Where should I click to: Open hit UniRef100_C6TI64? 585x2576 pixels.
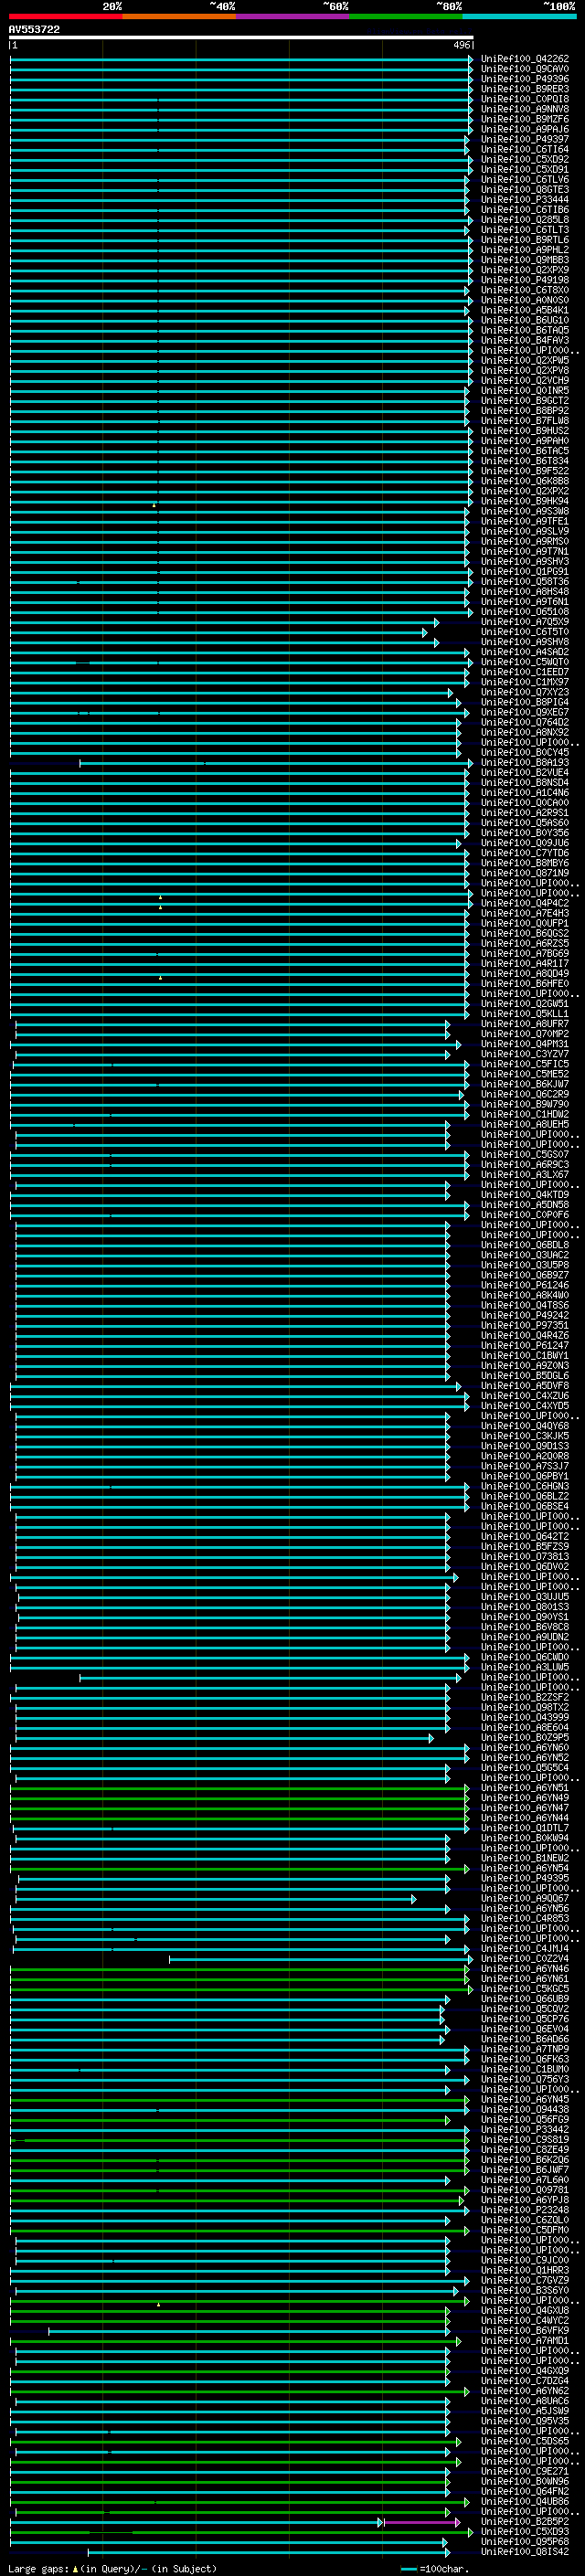pyautogui.click(x=524, y=149)
